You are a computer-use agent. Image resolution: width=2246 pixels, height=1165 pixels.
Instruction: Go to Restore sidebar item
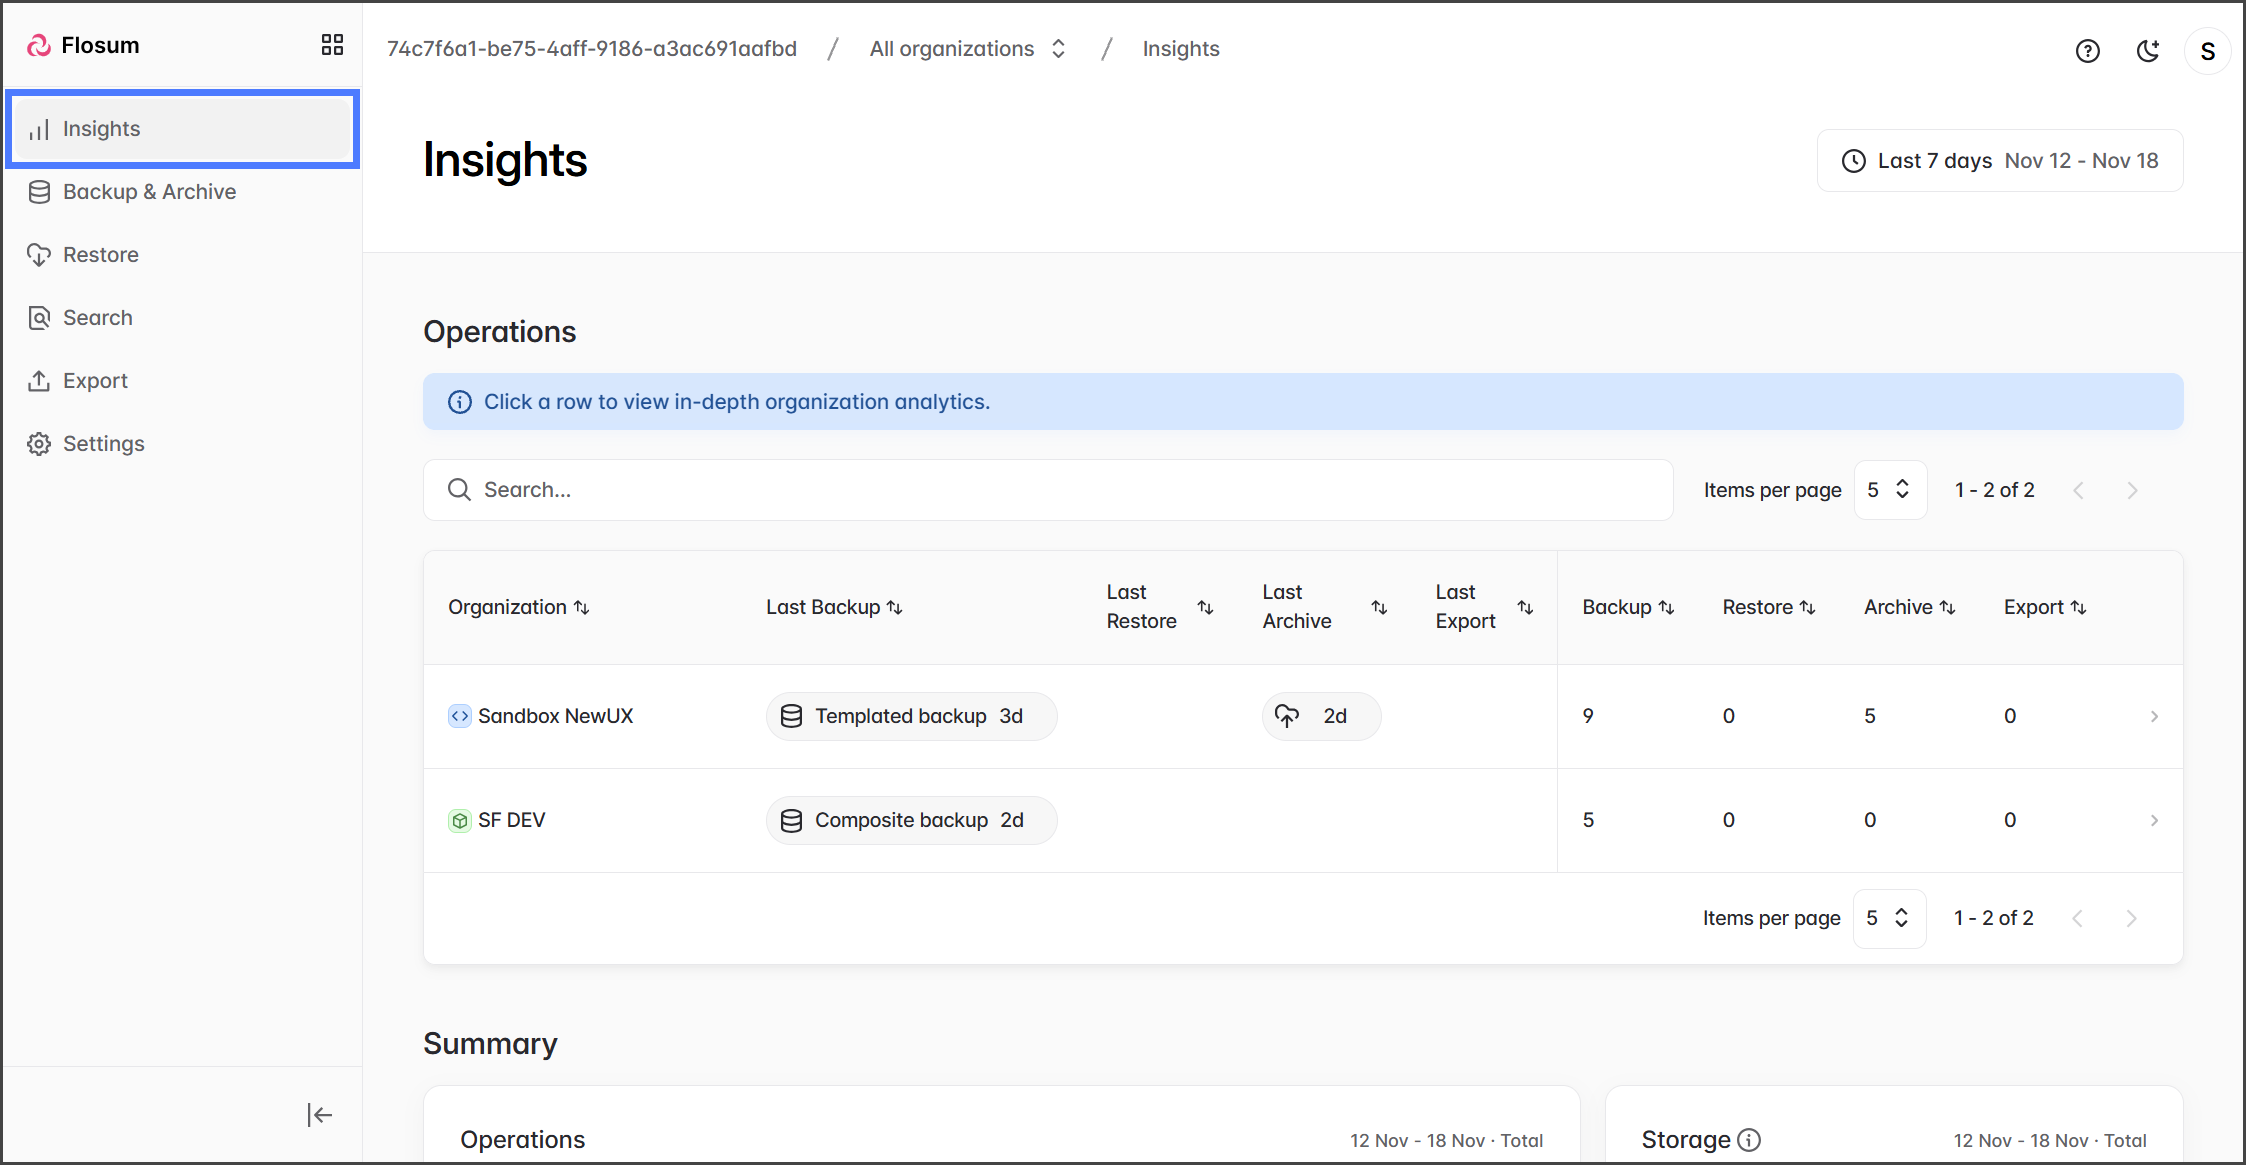pos(100,255)
